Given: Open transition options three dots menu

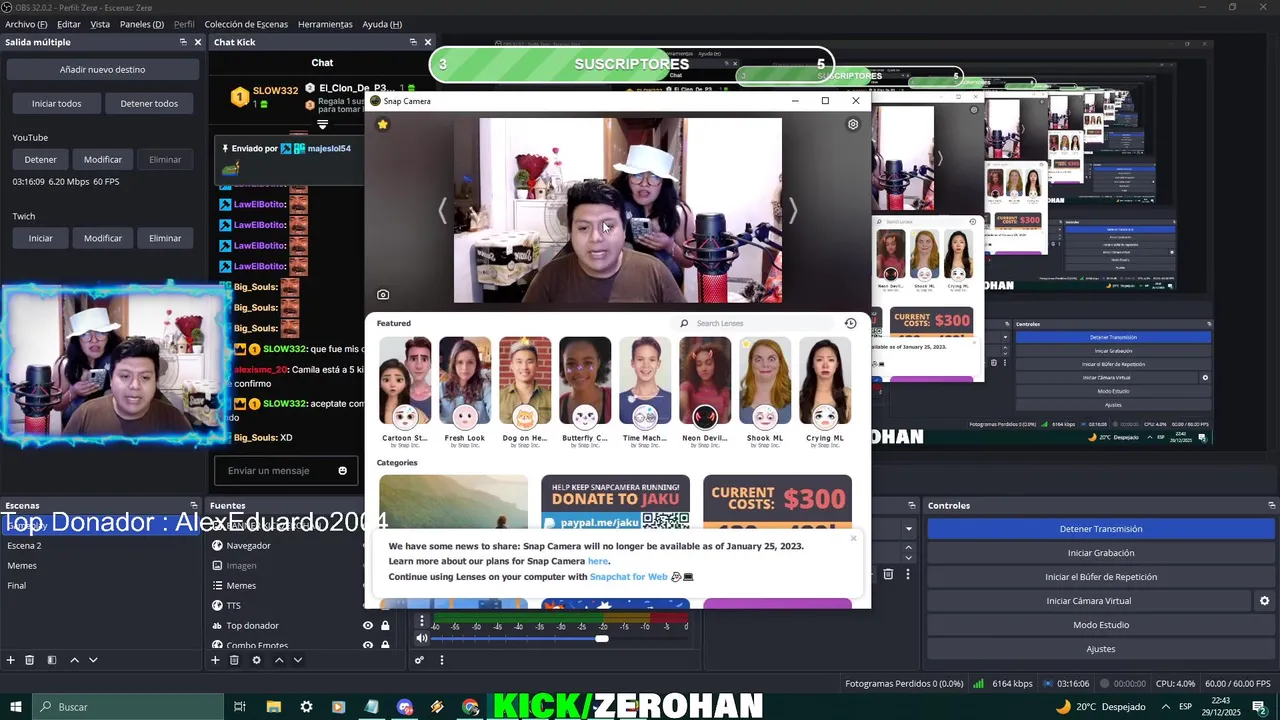Looking at the screenshot, I should 908,574.
